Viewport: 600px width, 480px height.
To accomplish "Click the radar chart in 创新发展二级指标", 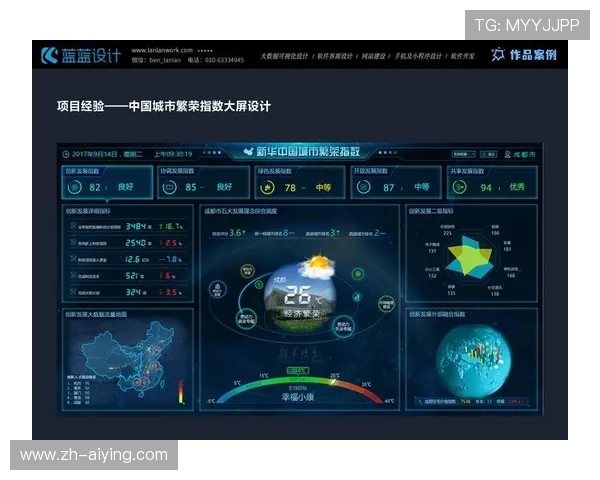I will (470, 255).
